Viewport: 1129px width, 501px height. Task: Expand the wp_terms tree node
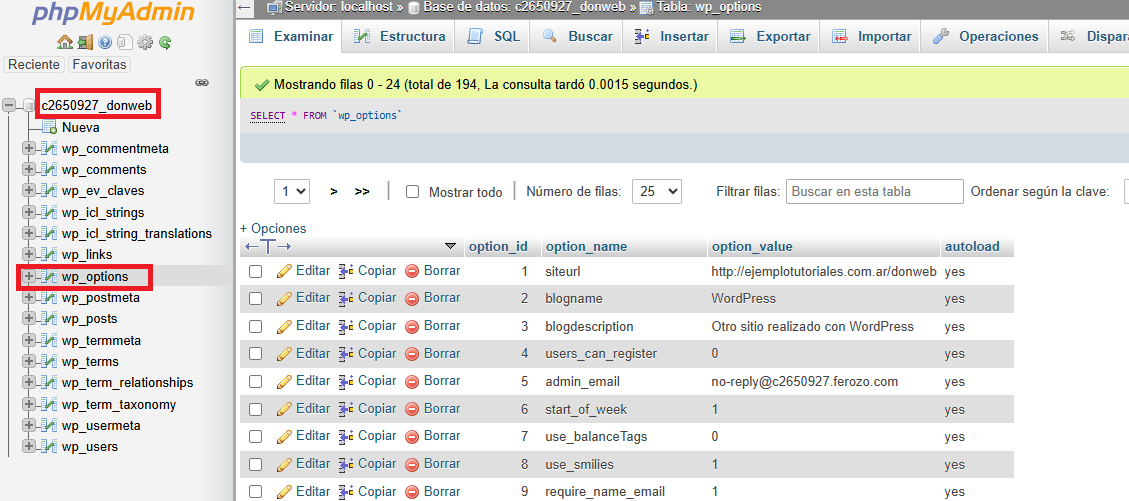[29, 361]
